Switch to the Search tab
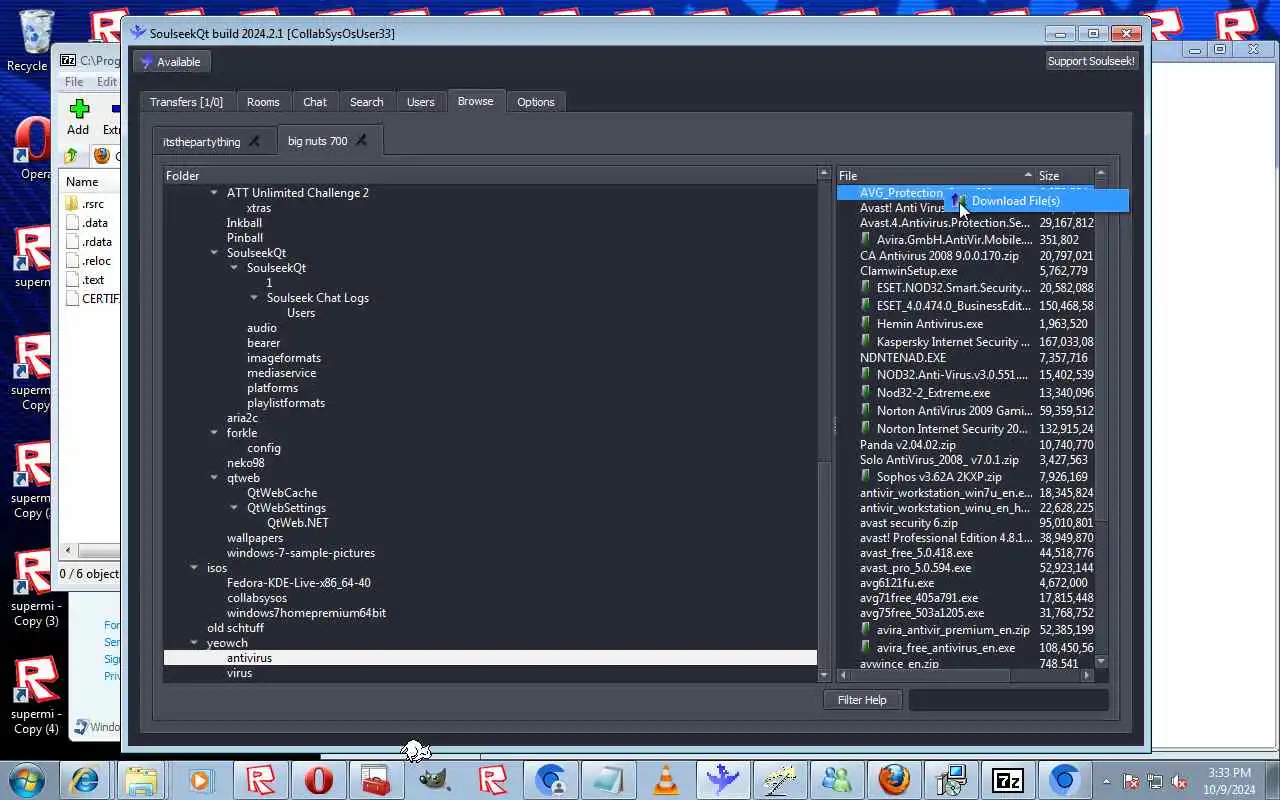Image resolution: width=1280 pixels, height=800 pixels. [x=366, y=102]
